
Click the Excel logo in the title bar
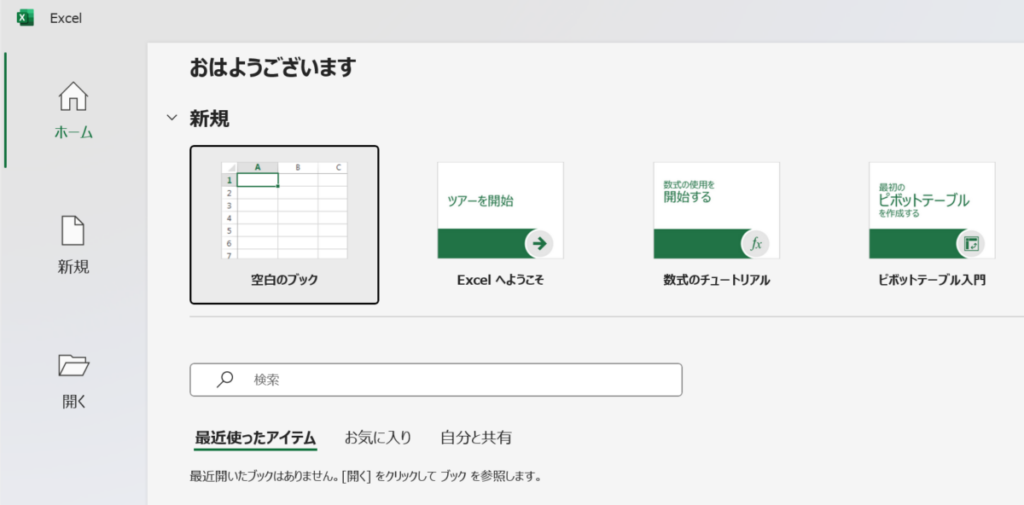pyautogui.click(x=26, y=17)
